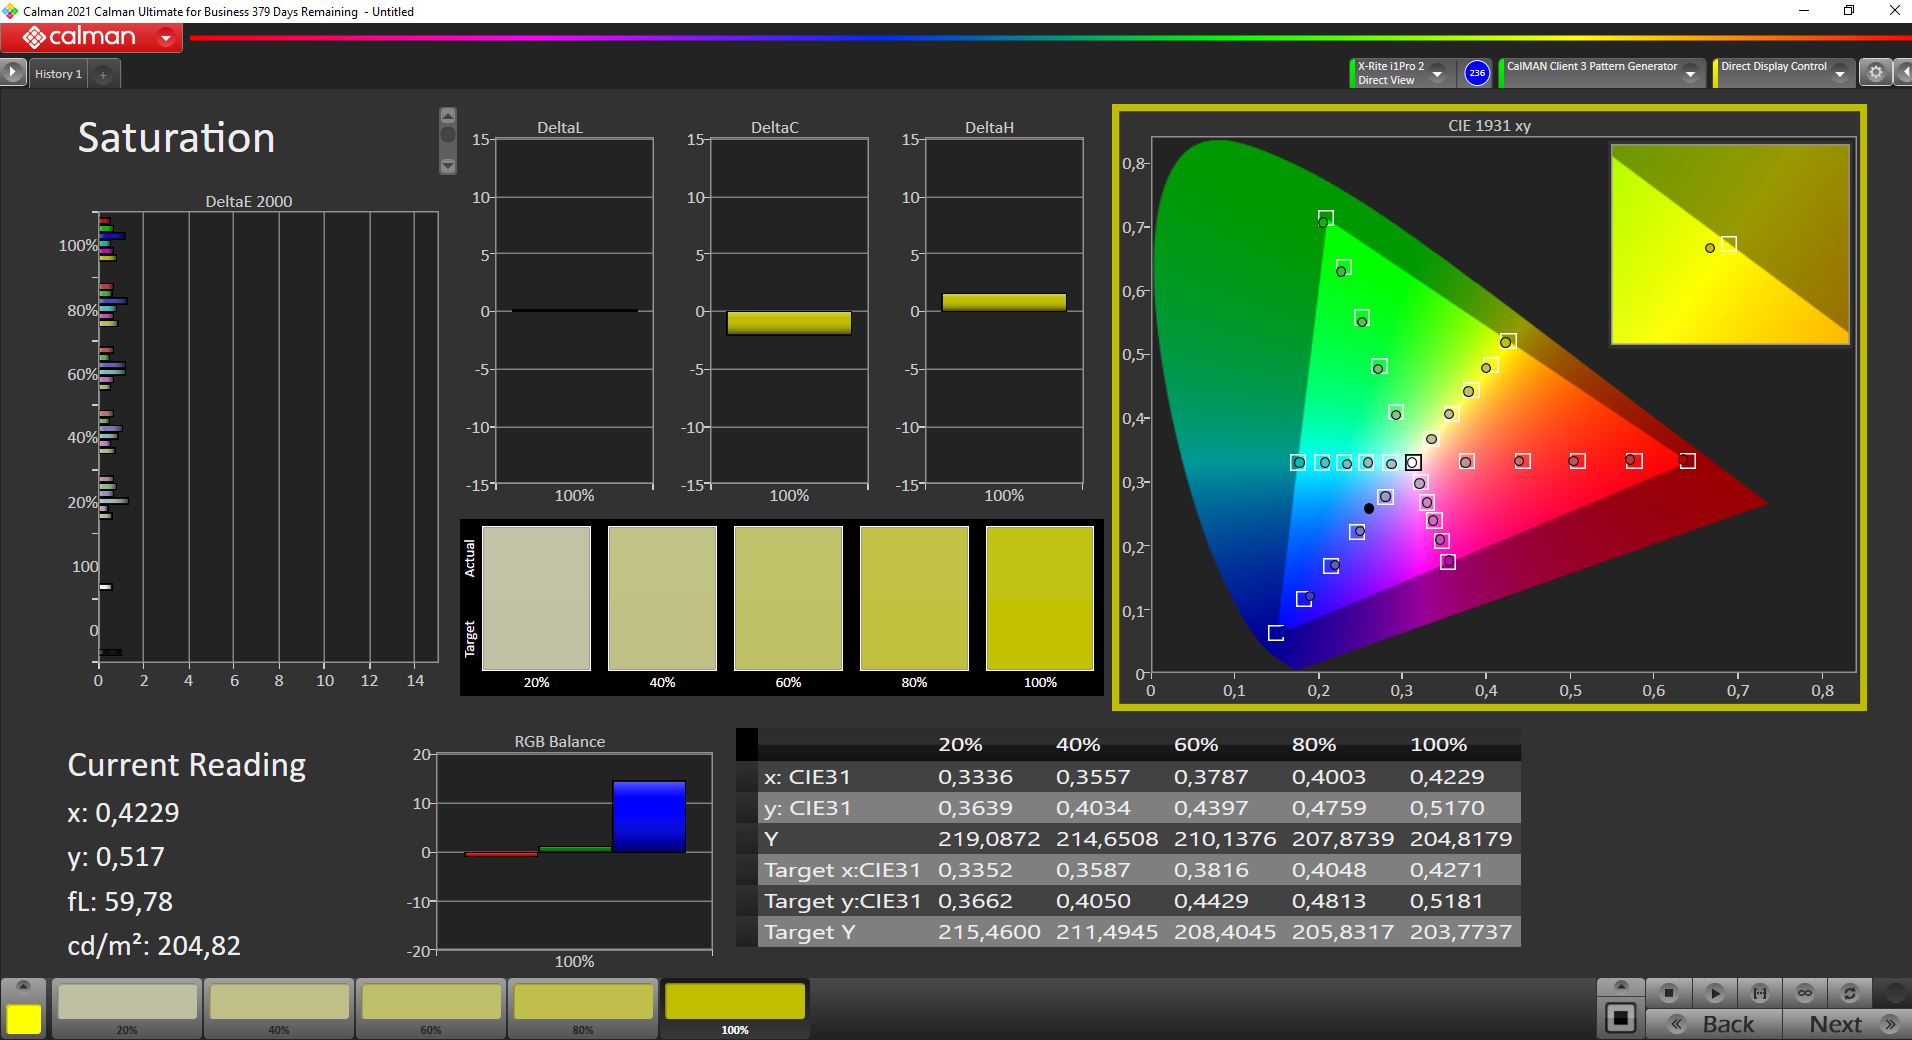This screenshot has width=1912, height=1040.
Task: Click the black square pattern window icon
Action: pyautogui.click(x=1620, y=1019)
